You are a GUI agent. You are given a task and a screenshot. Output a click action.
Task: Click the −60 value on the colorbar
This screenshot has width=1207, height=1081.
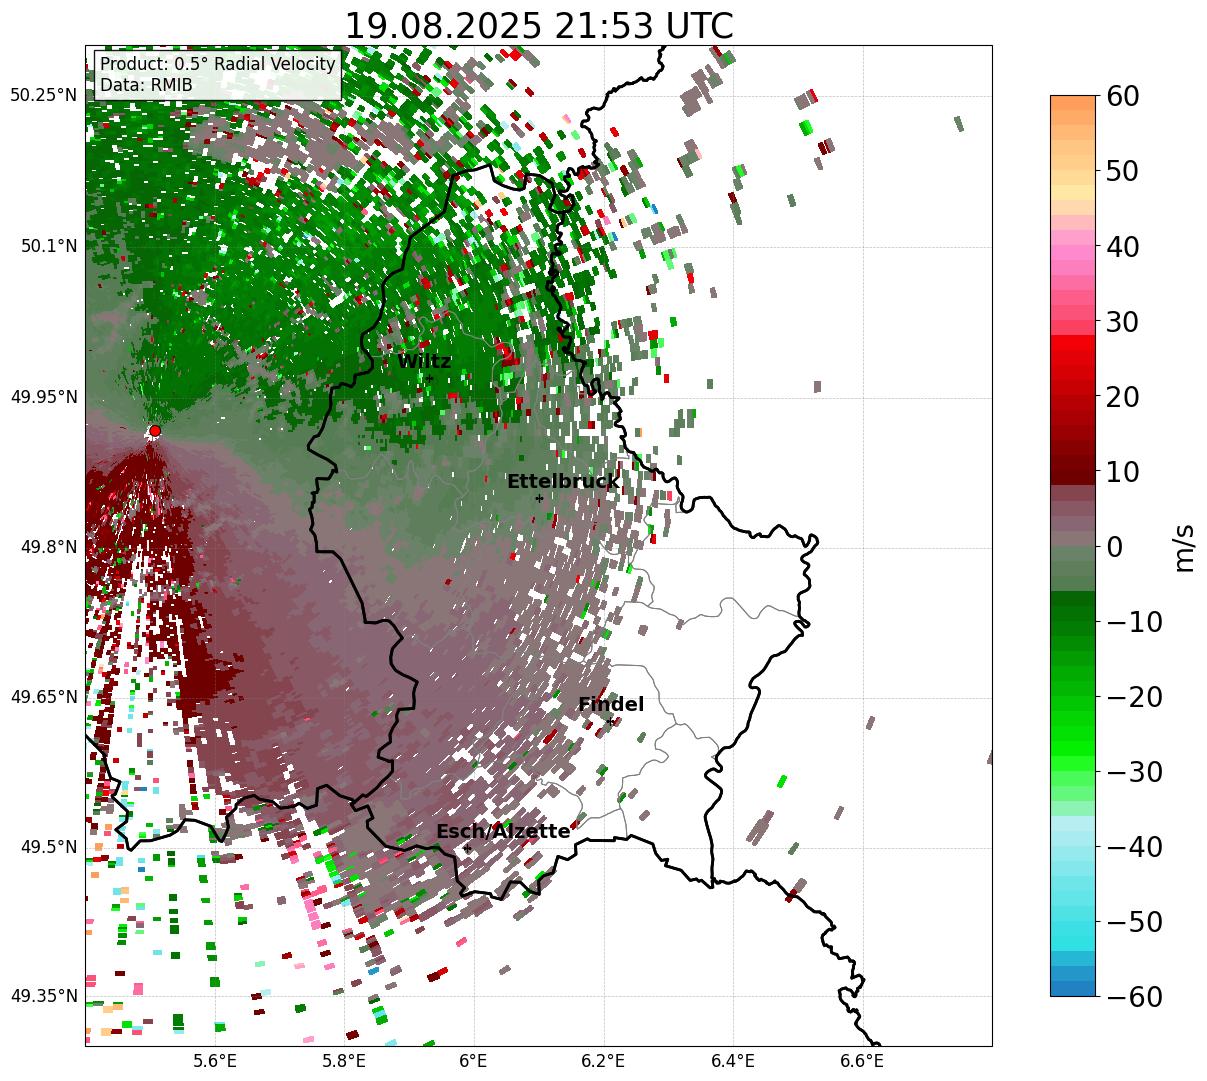coord(1134,996)
